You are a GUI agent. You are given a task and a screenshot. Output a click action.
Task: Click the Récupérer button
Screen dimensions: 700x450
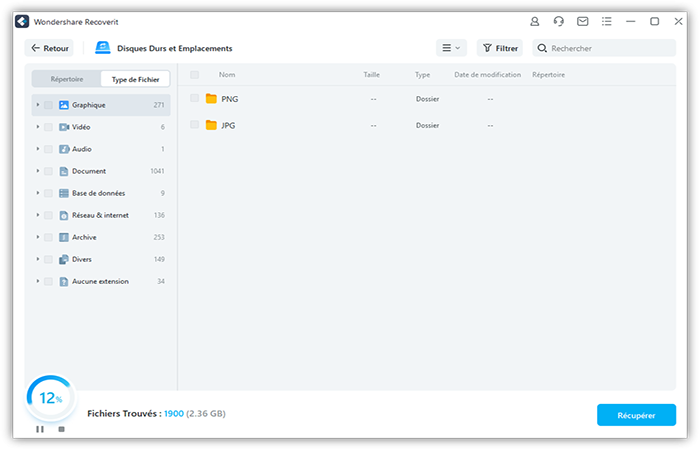click(x=636, y=415)
